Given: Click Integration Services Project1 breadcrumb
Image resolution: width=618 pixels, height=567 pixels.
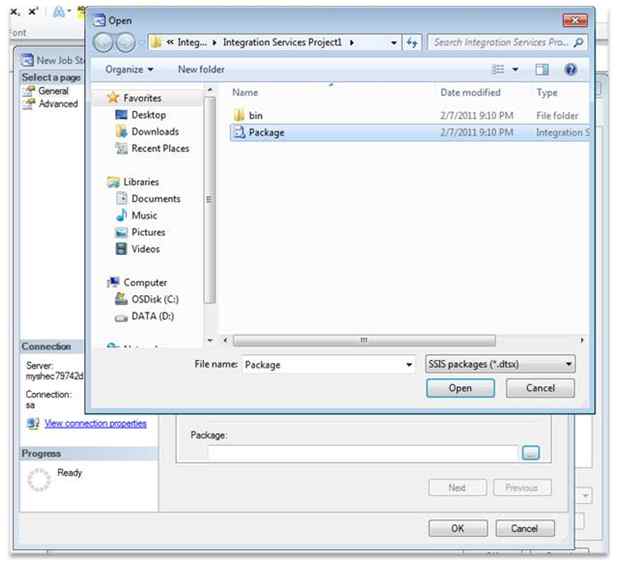Looking at the screenshot, I should (x=282, y=42).
